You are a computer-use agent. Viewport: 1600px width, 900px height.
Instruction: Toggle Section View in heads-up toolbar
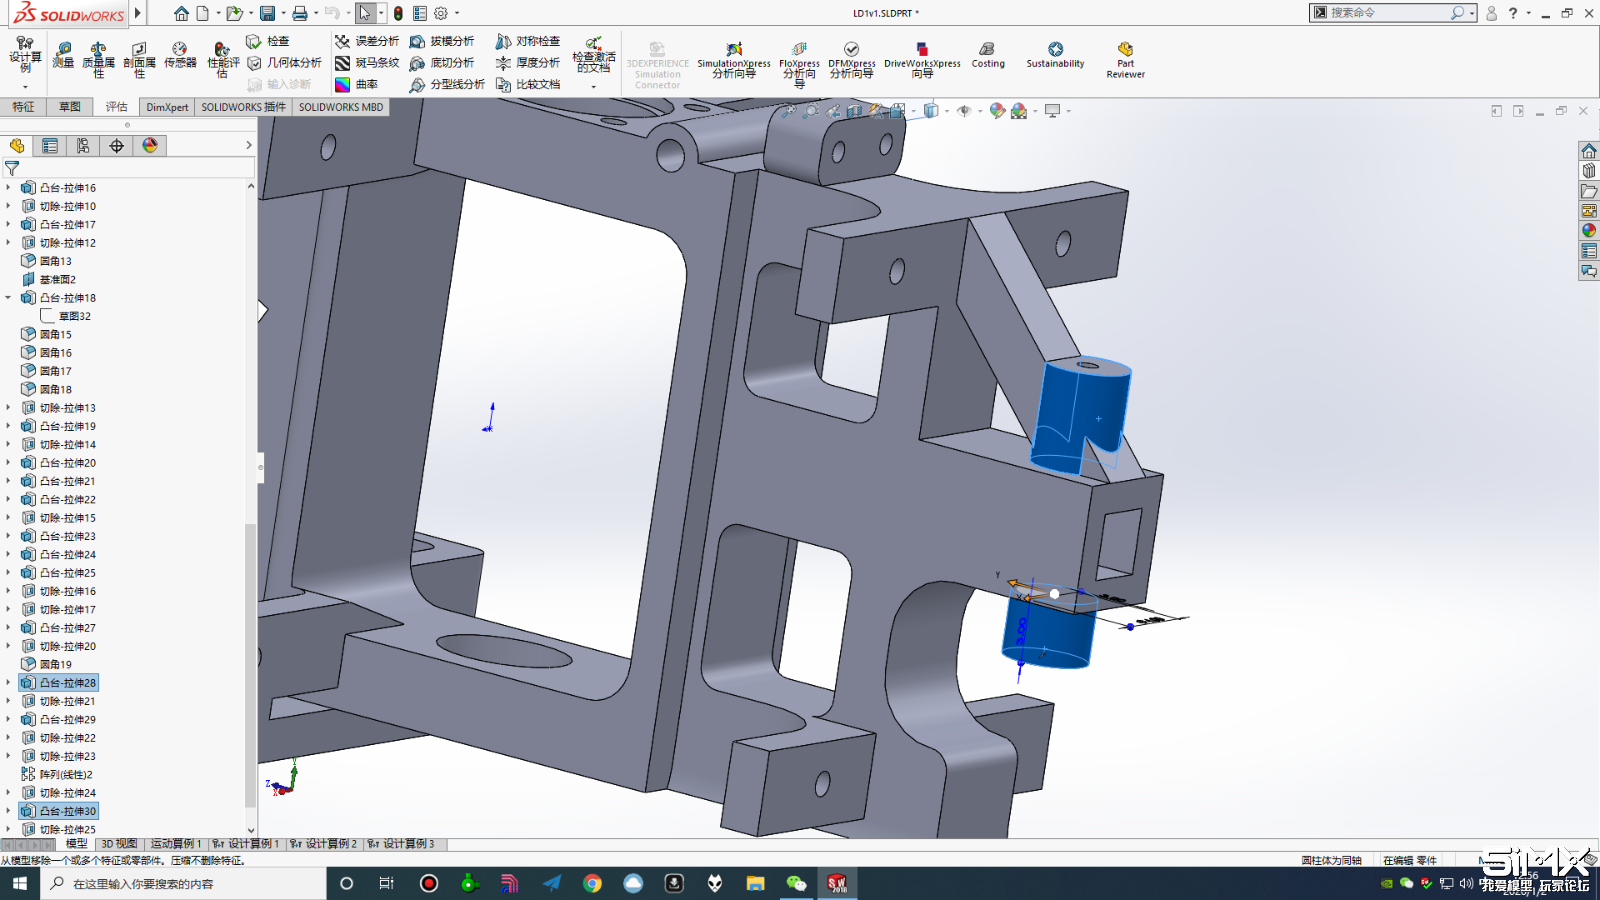pos(855,111)
